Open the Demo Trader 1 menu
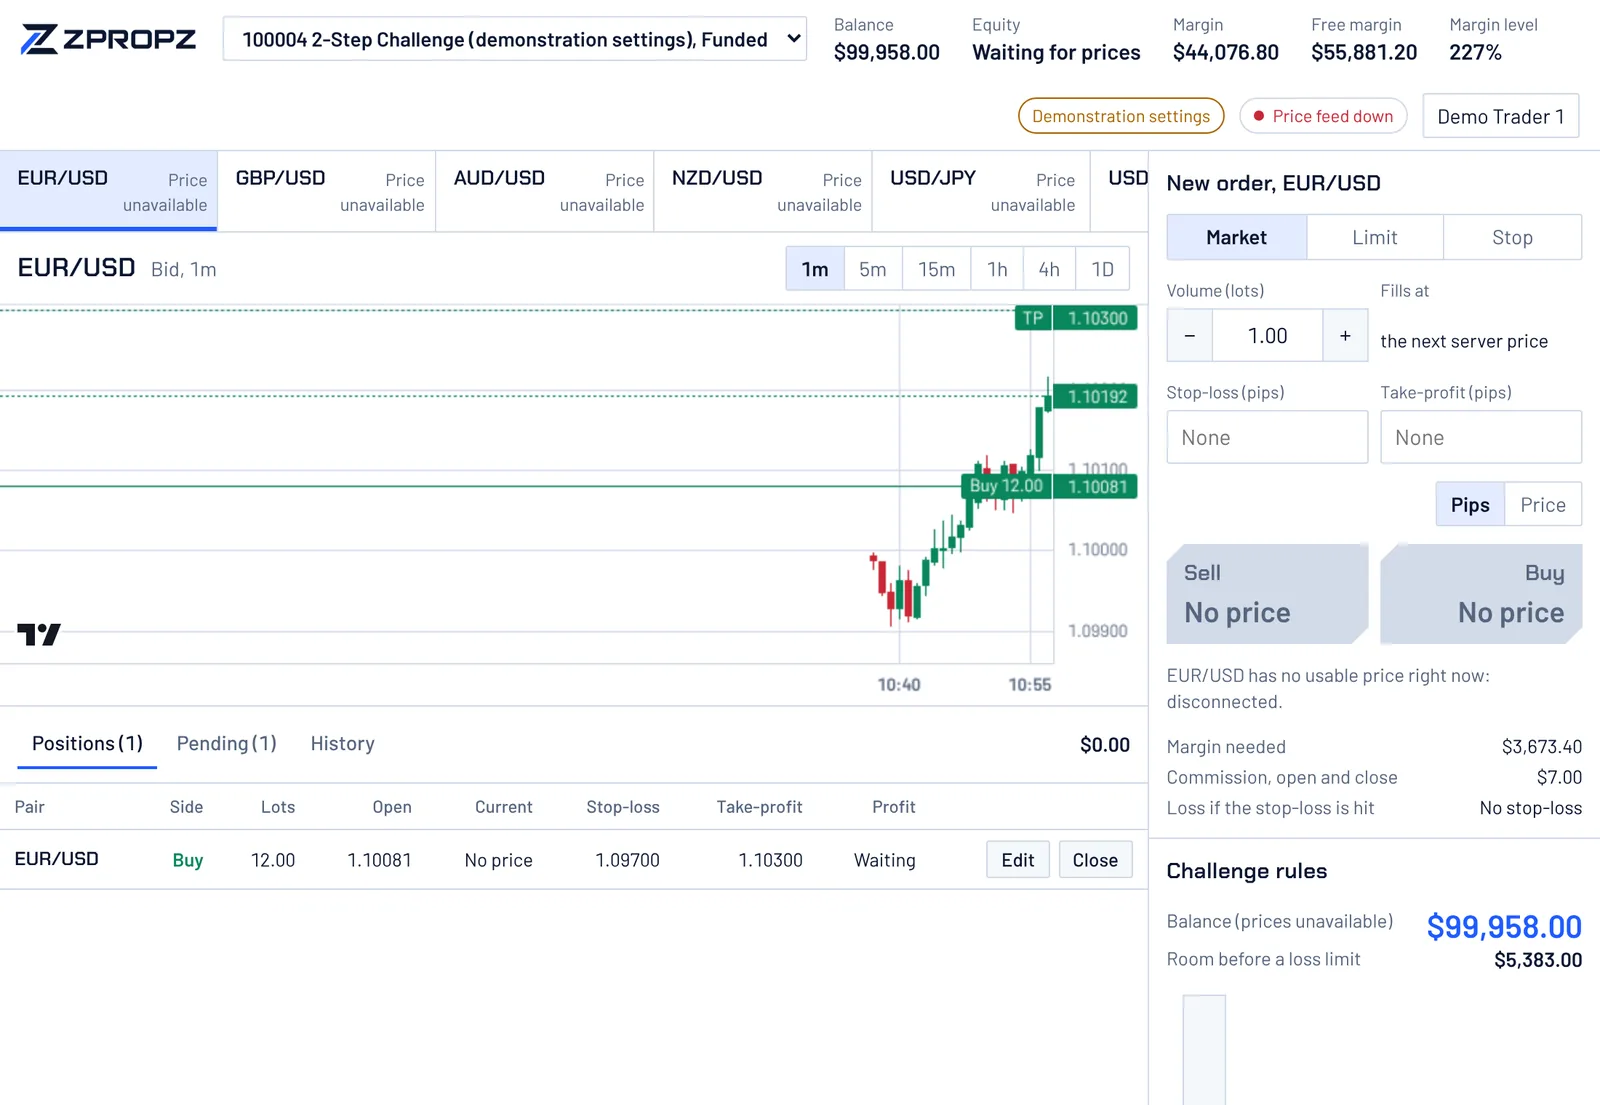Screen dimensions: 1600x1105 (1501, 116)
